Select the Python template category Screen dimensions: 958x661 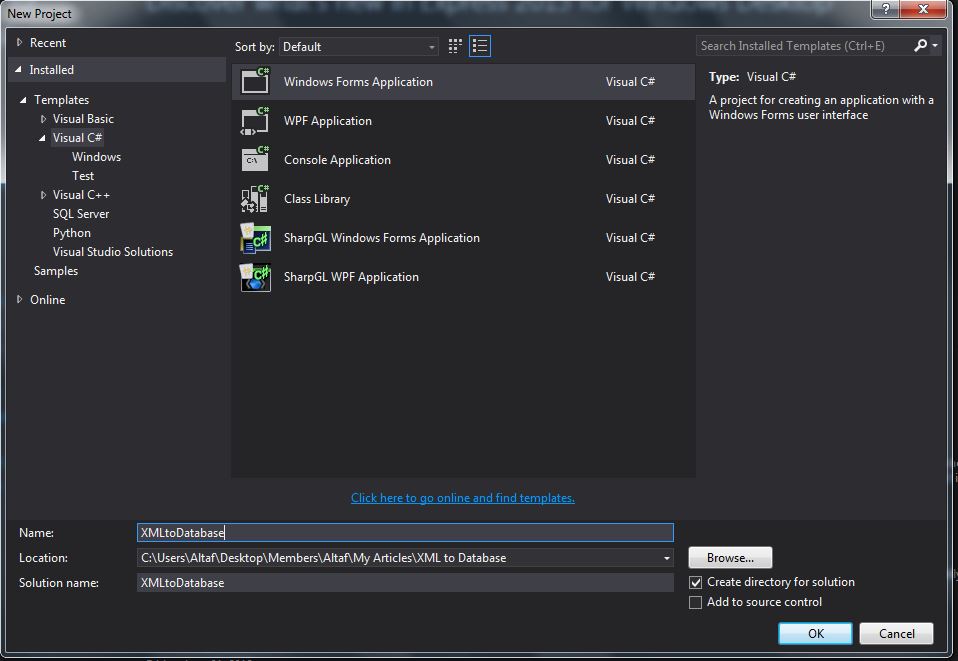point(71,232)
